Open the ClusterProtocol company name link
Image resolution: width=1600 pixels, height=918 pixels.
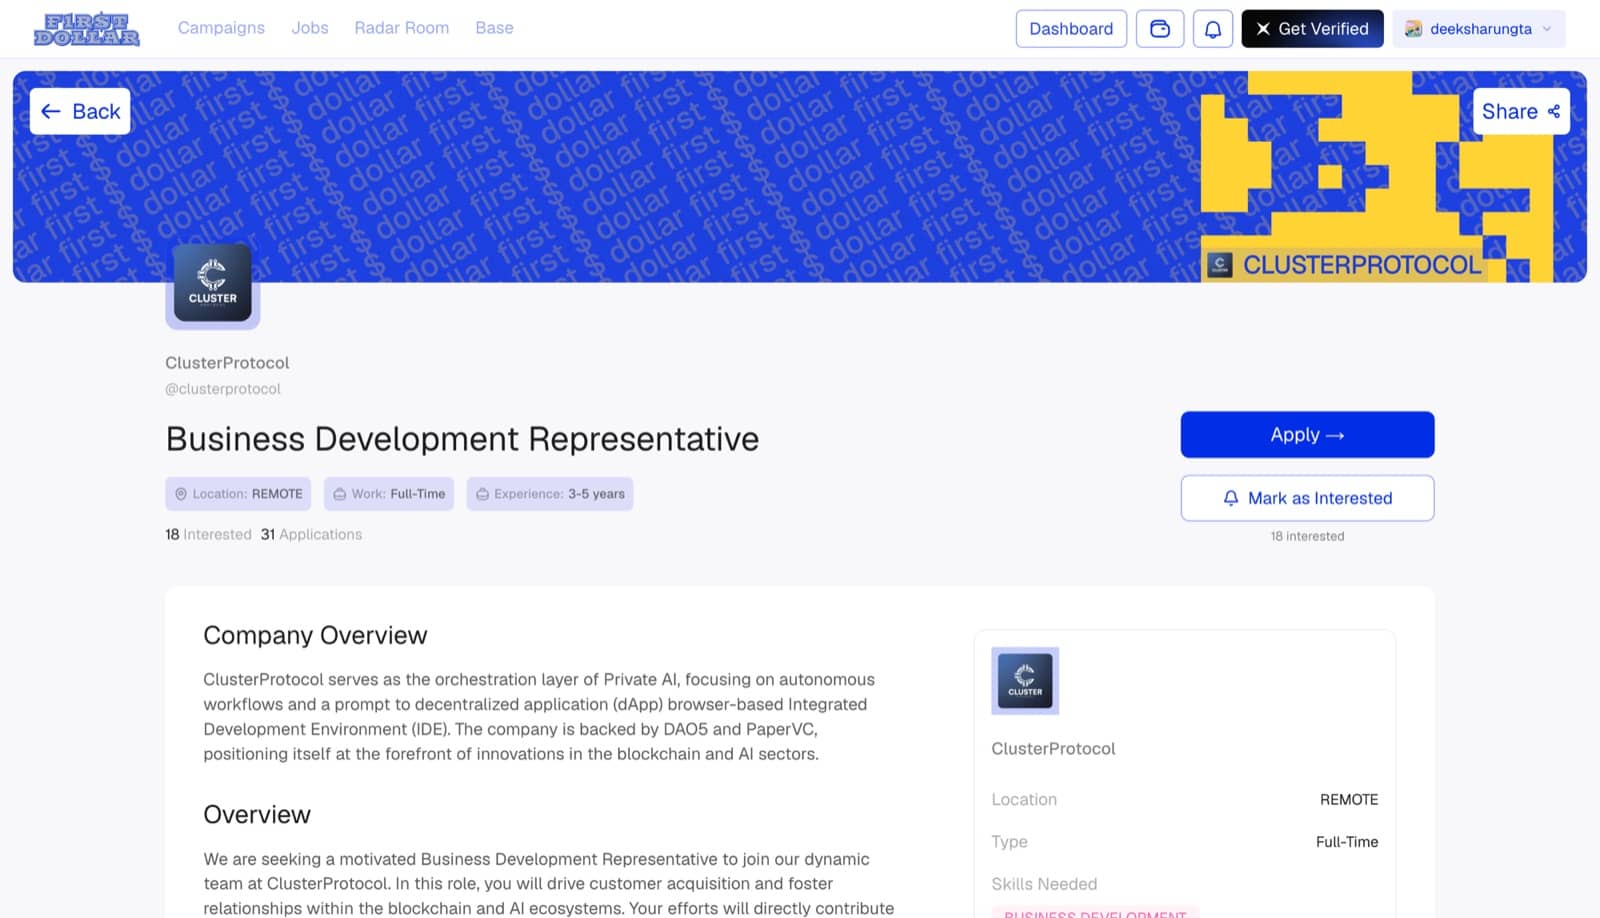(x=227, y=363)
